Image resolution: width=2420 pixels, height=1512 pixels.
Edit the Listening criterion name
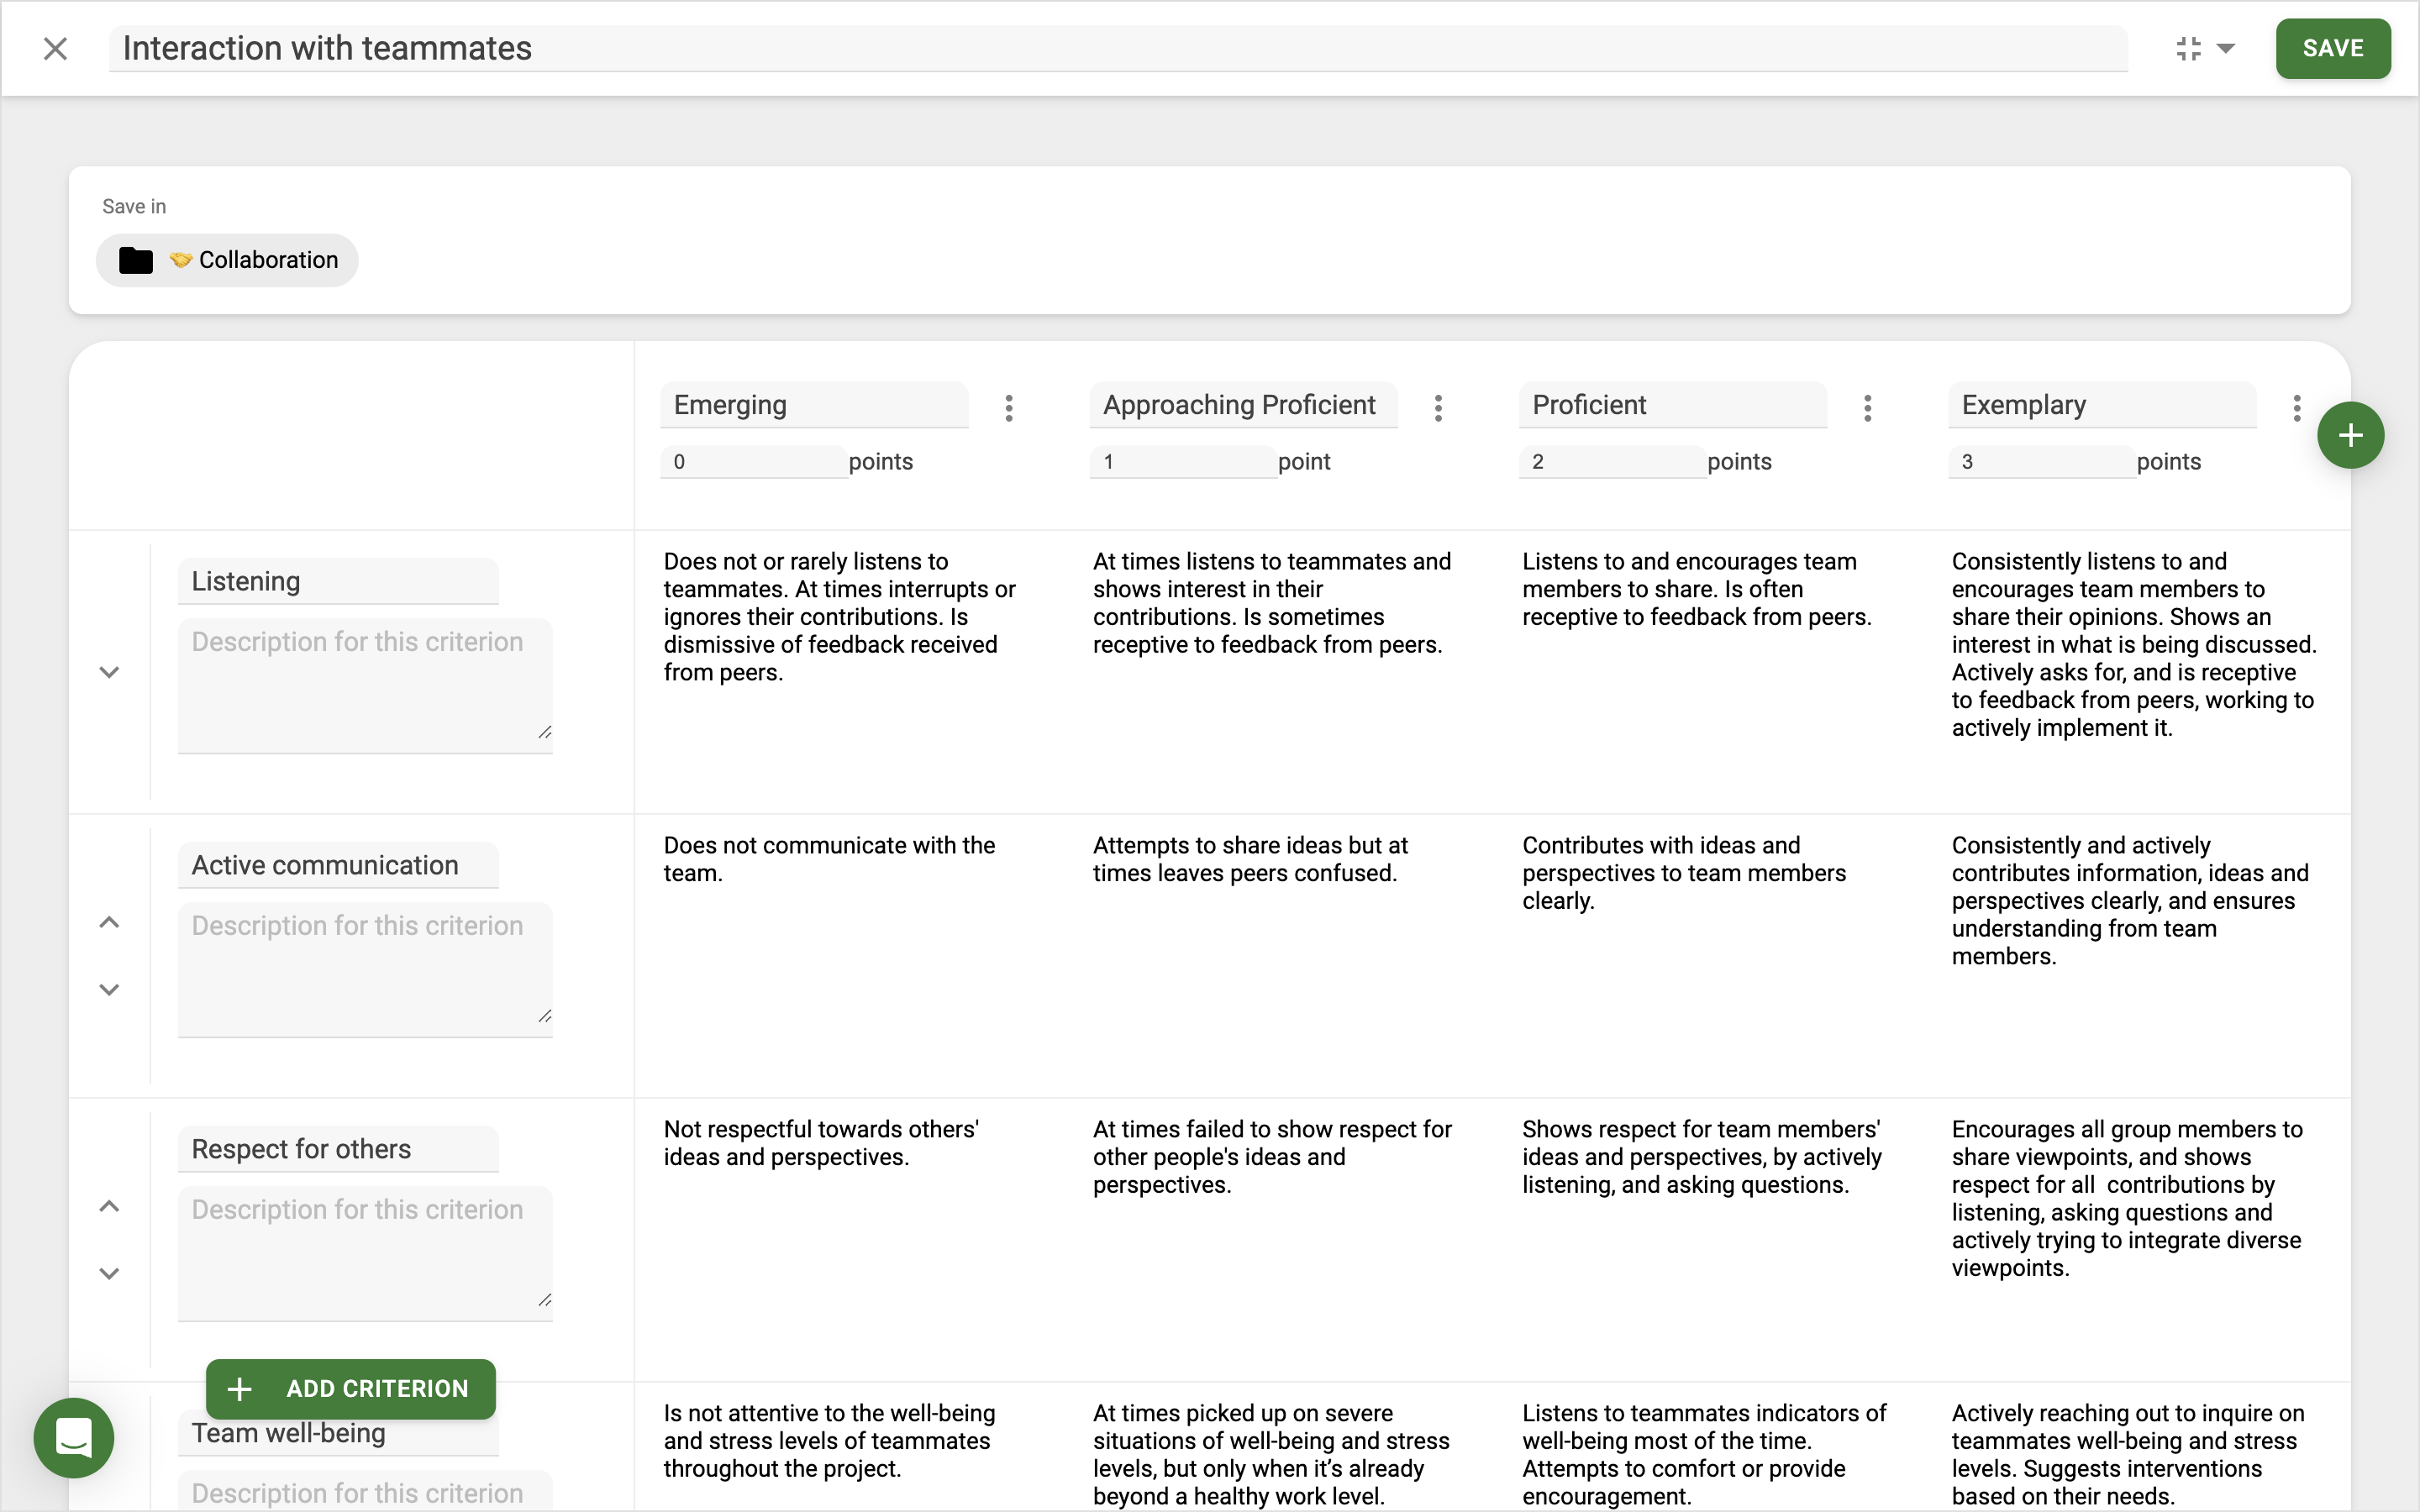point(338,581)
